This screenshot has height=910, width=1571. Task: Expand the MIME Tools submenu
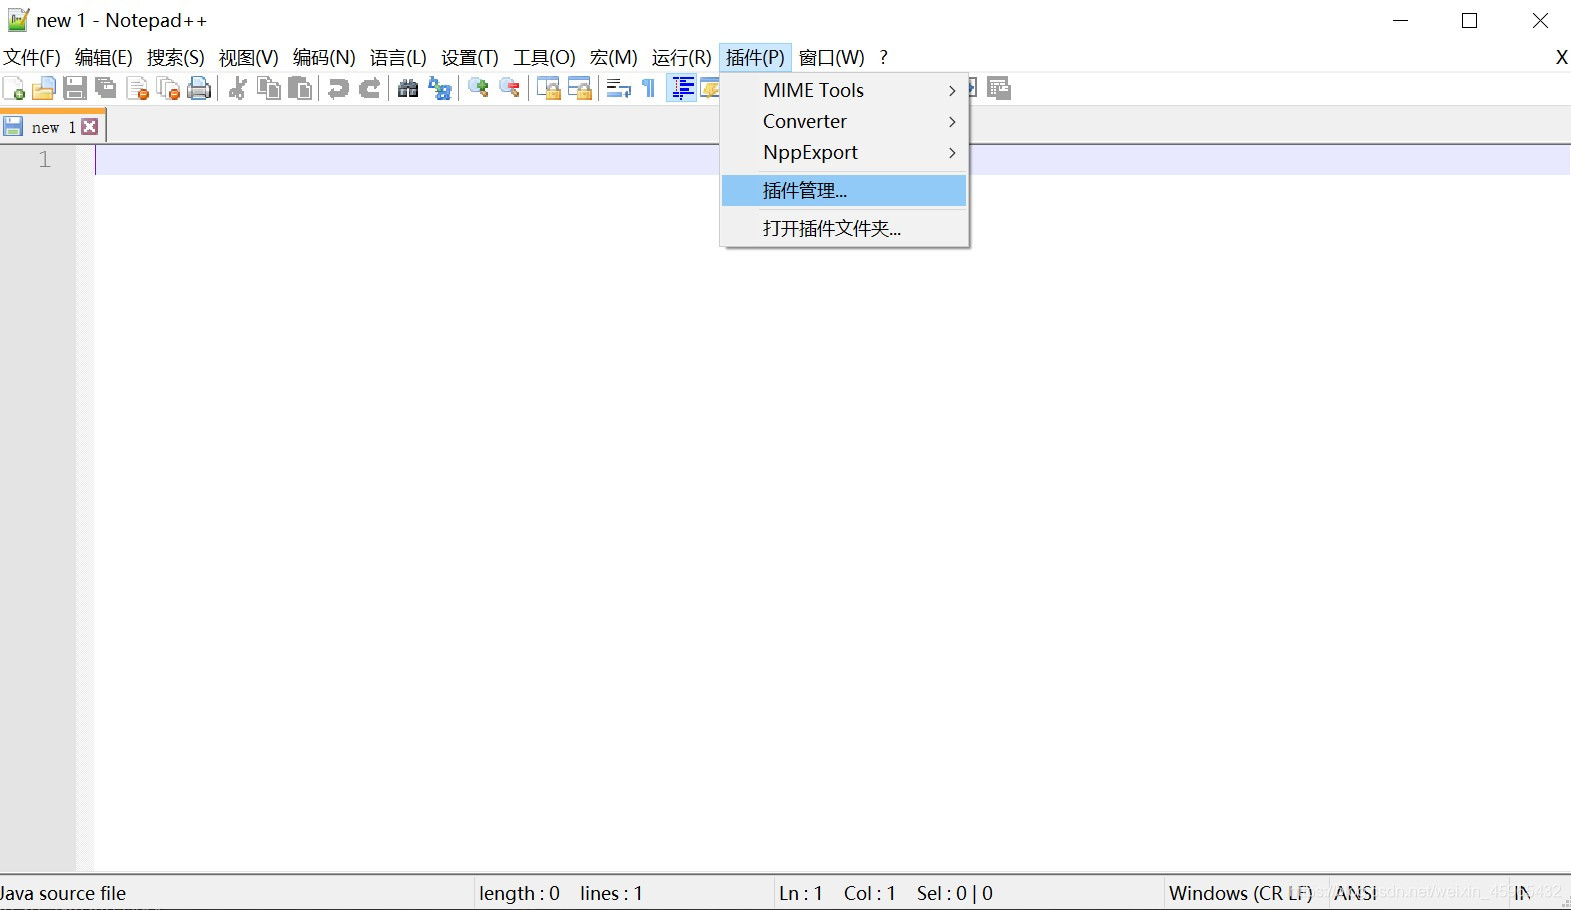click(844, 90)
